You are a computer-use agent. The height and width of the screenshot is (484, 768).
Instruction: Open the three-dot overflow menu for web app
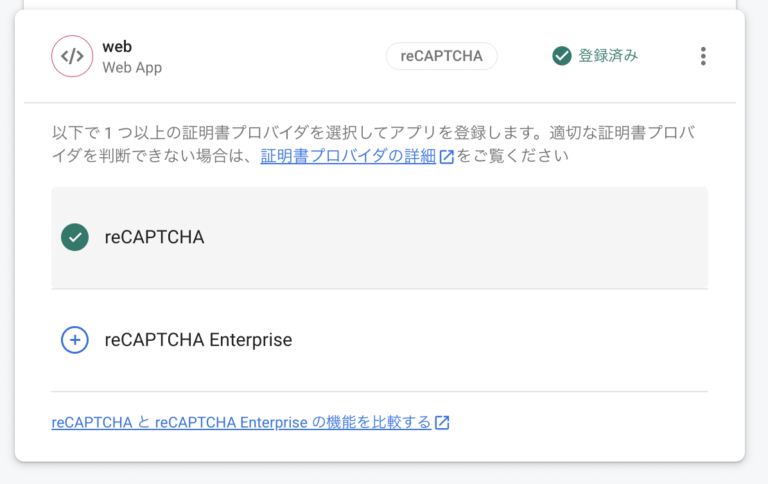click(703, 56)
